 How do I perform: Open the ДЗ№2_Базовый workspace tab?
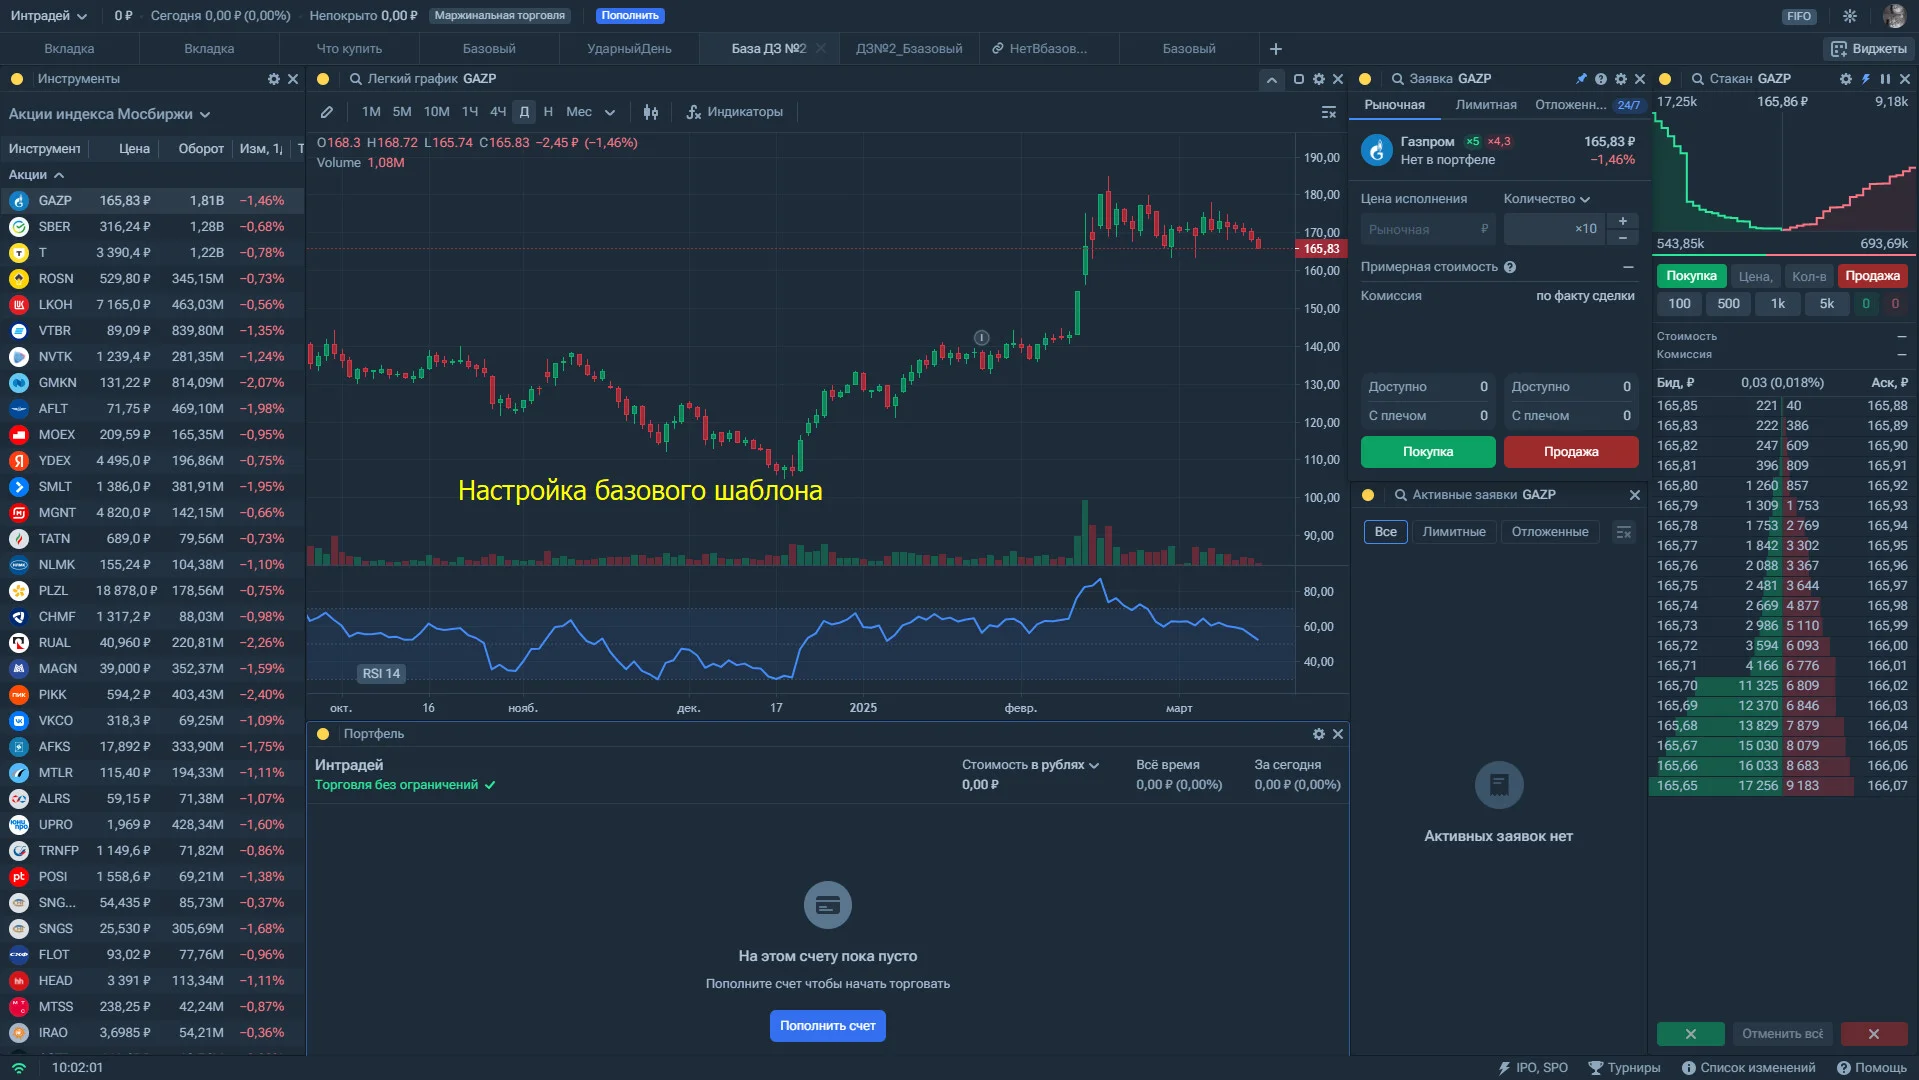click(909, 49)
